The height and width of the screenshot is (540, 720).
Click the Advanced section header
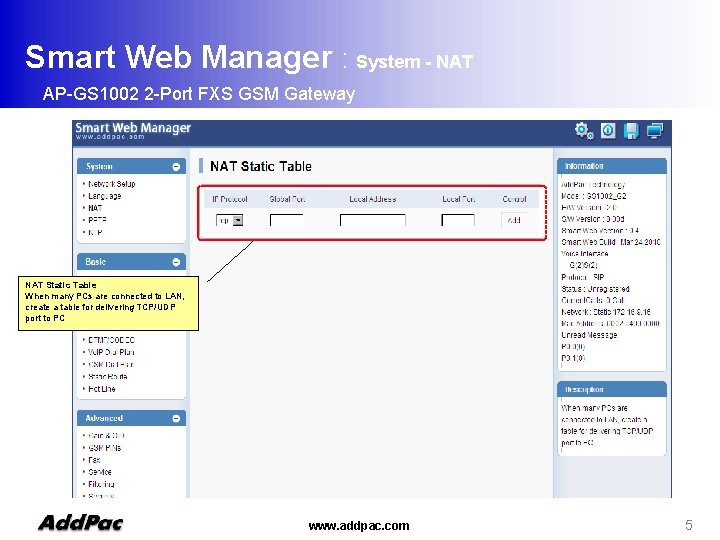[x=131, y=418]
